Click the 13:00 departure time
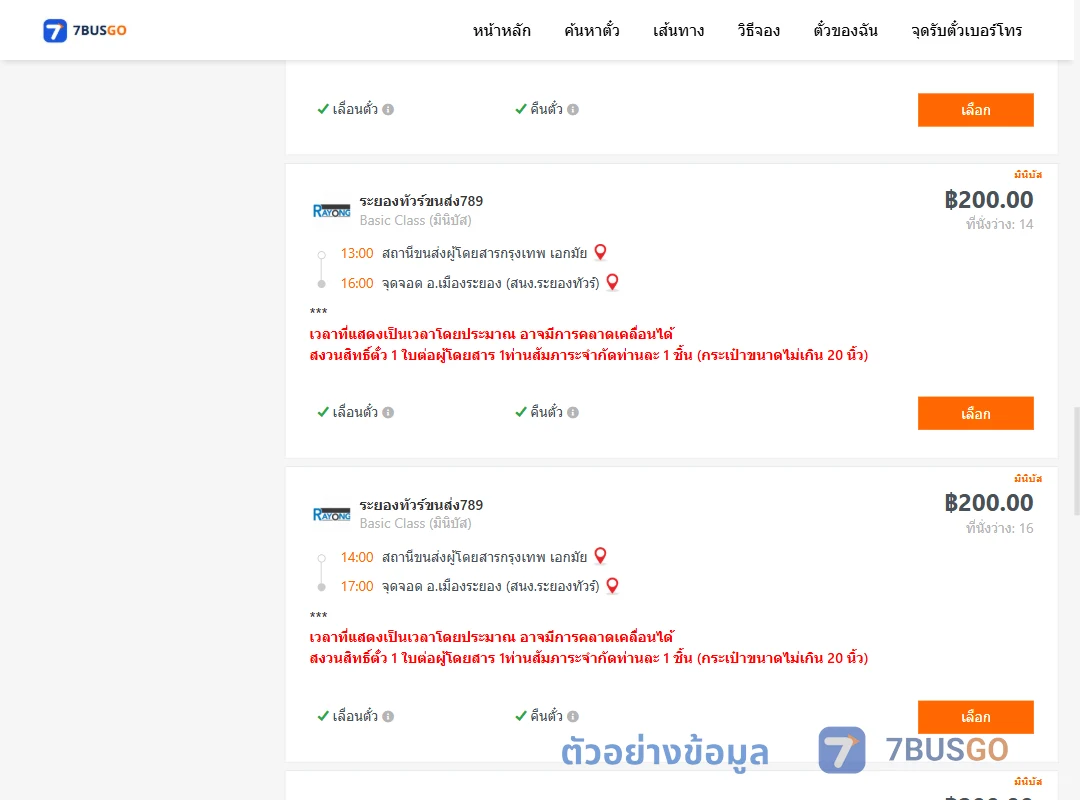The width and height of the screenshot is (1080, 800). coord(357,254)
